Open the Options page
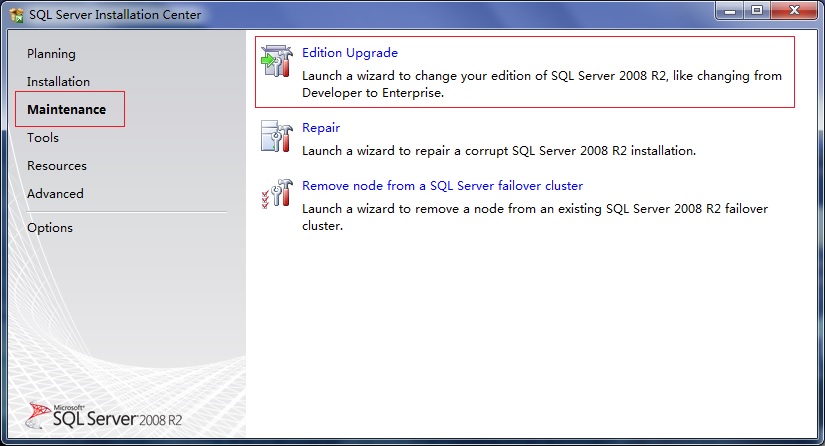Image resolution: width=825 pixels, height=446 pixels. [50, 228]
